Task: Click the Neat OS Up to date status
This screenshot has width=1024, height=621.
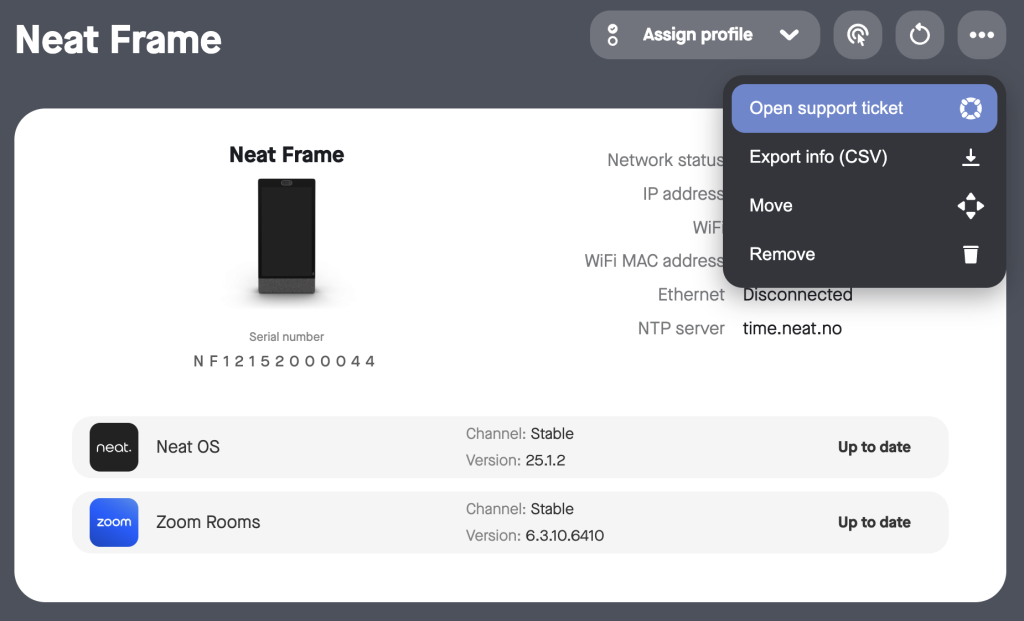Action: [x=874, y=447]
